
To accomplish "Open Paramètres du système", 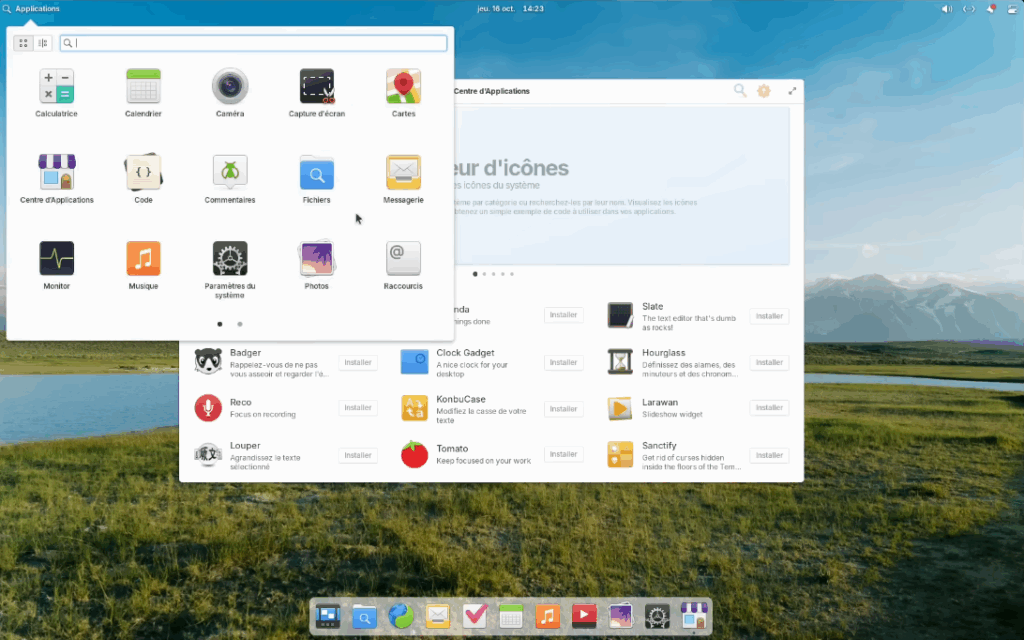I will pos(230,260).
